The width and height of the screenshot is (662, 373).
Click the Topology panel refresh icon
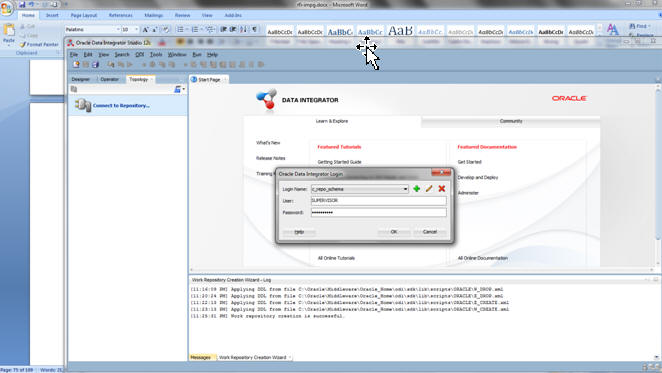[74, 89]
